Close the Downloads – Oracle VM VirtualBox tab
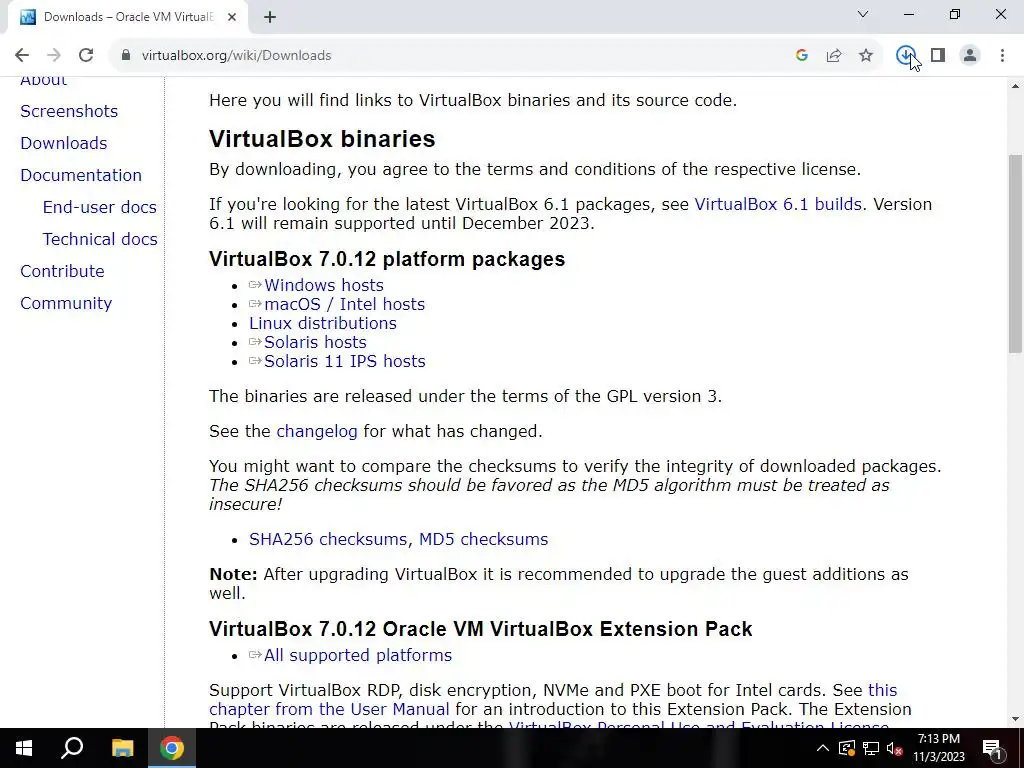1024x768 pixels. [232, 17]
